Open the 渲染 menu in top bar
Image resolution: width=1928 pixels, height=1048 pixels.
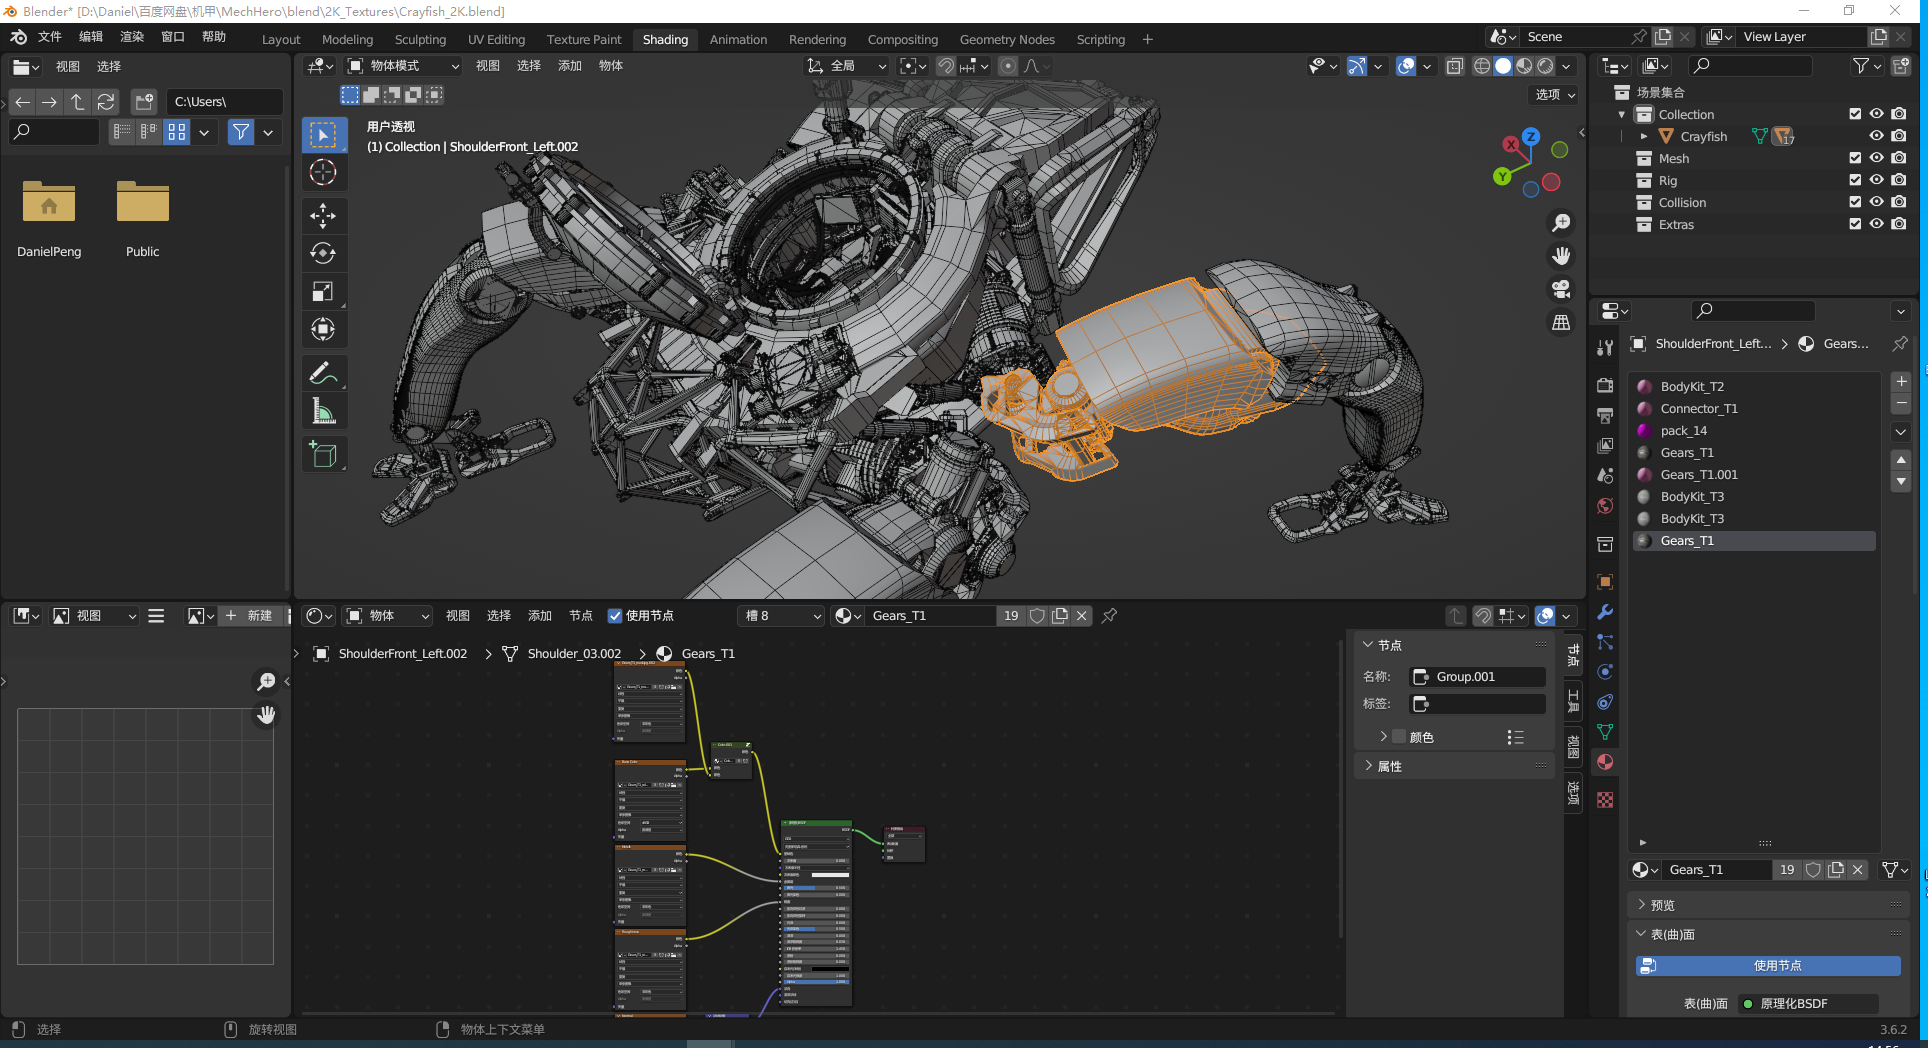[132, 37]
